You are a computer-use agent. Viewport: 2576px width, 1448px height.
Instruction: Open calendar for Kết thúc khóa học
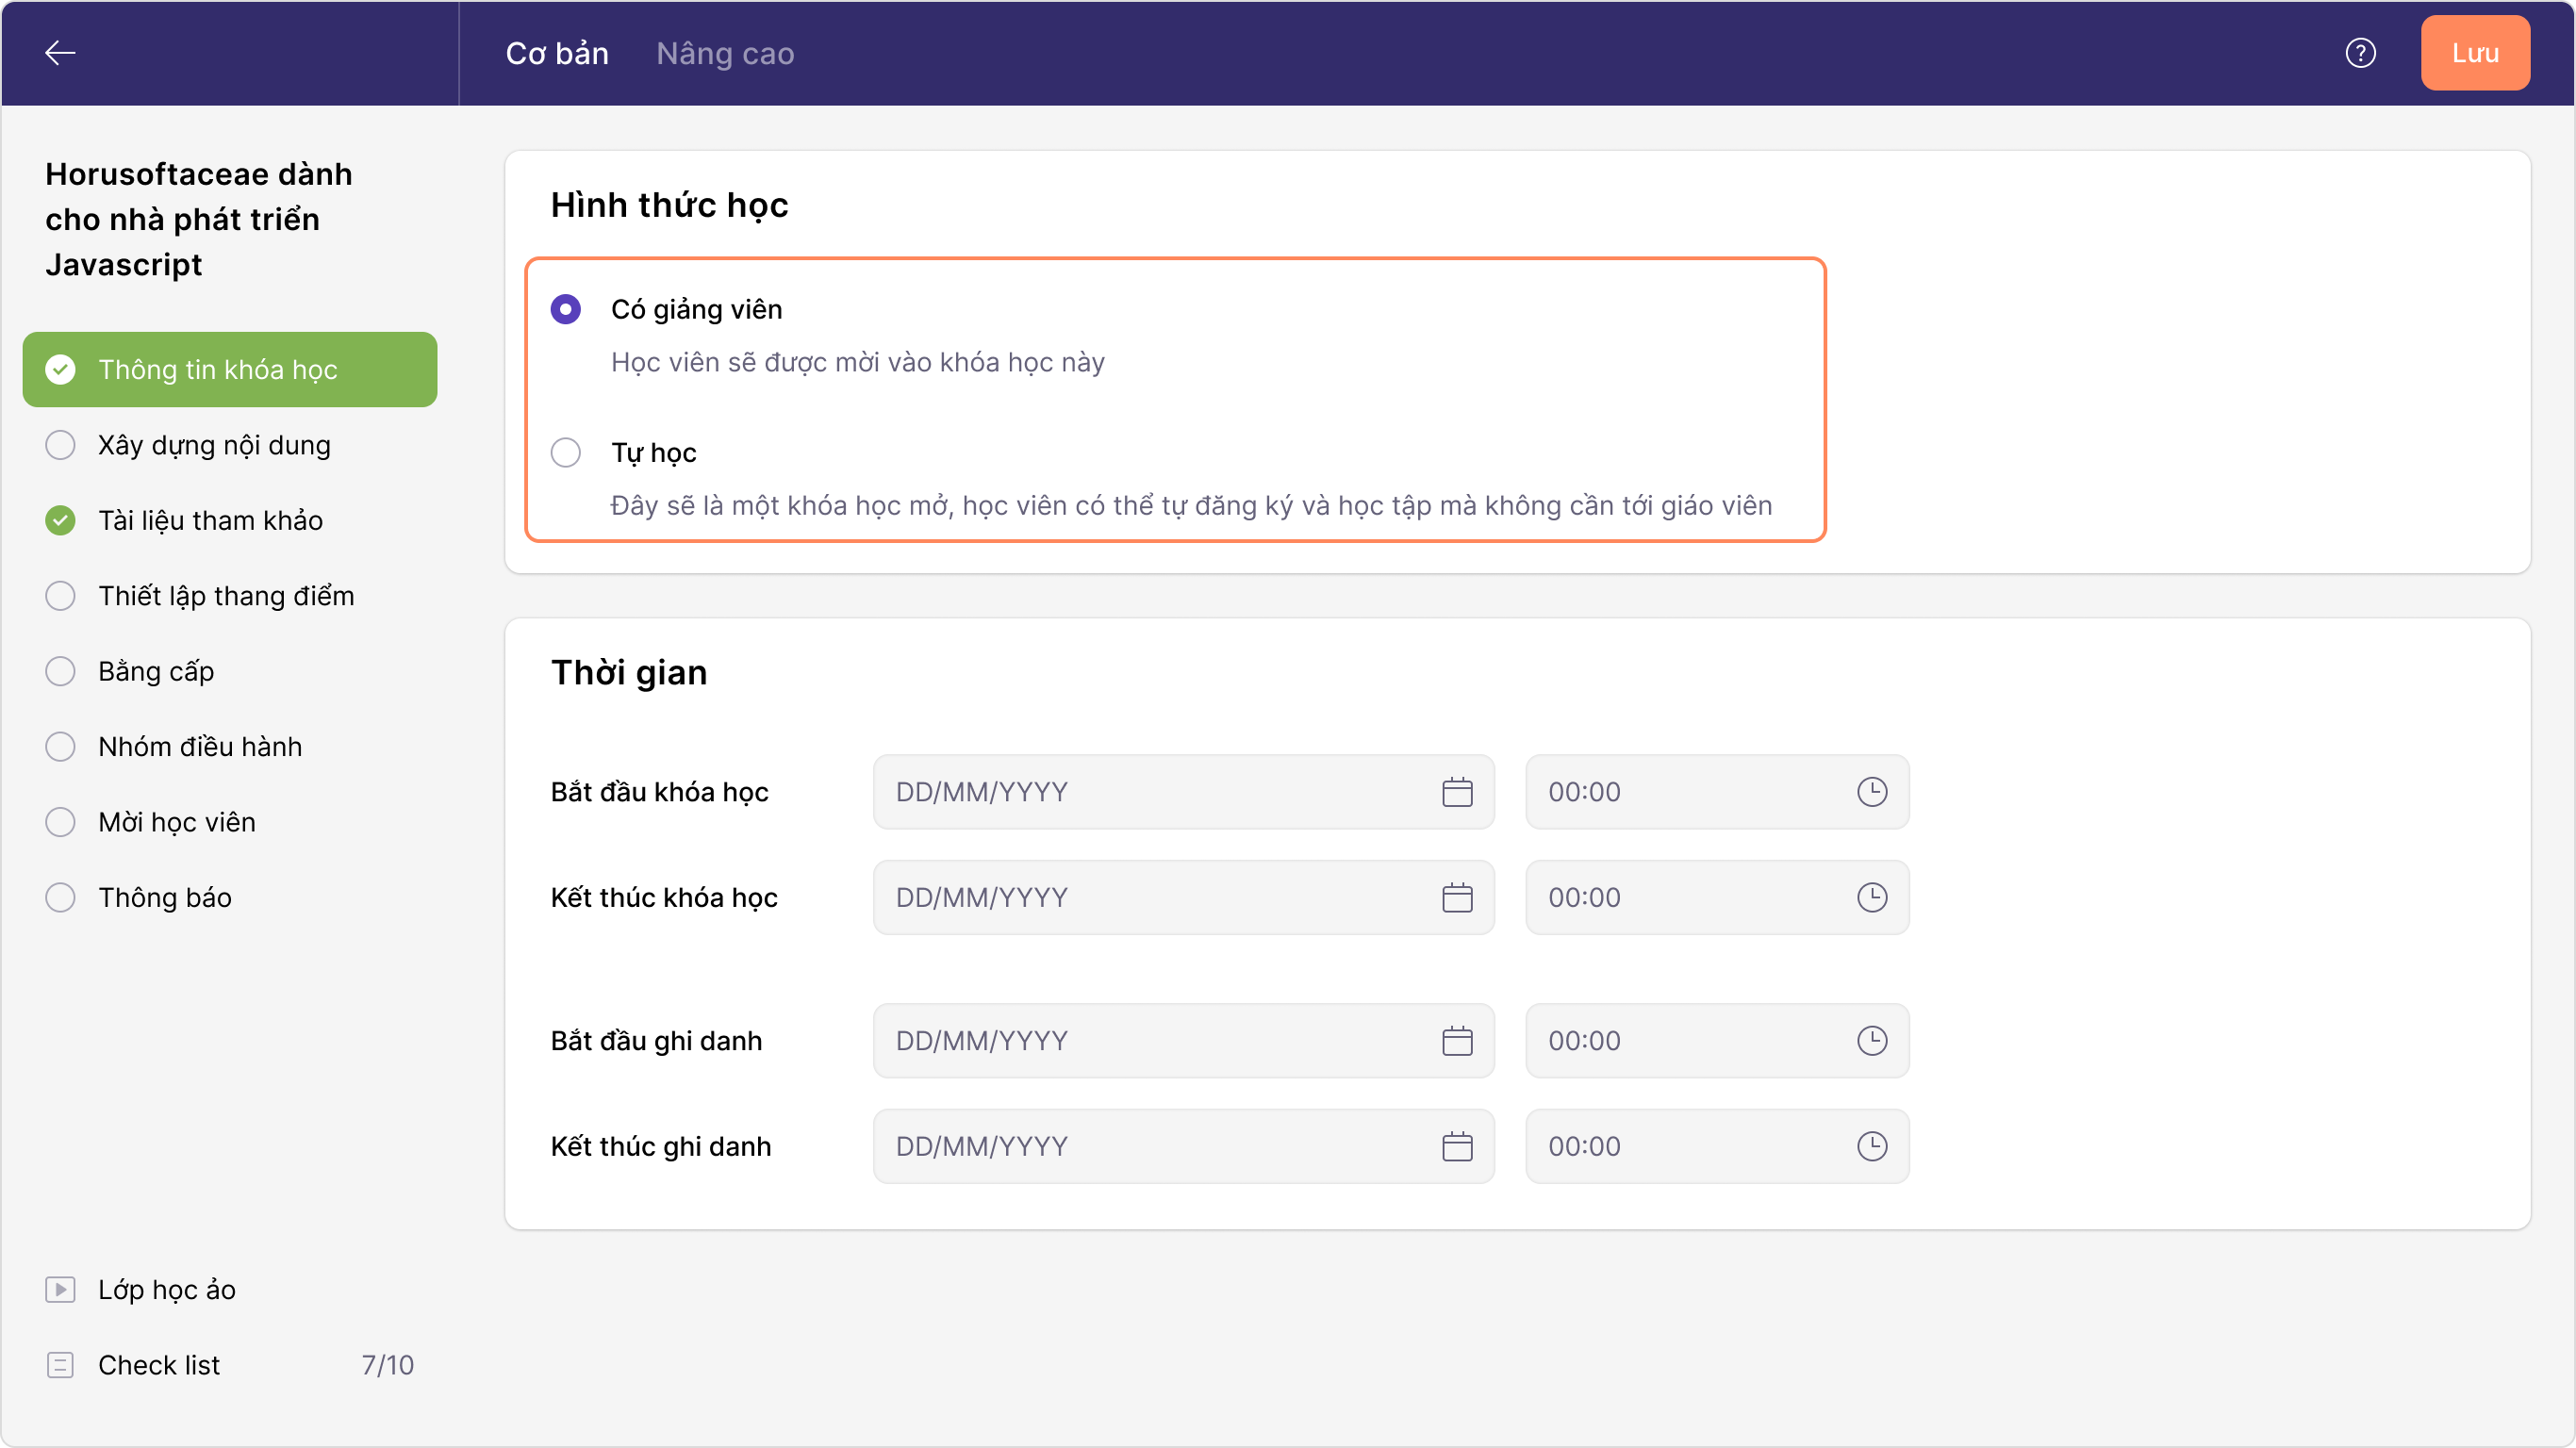tap(1457, 897)
